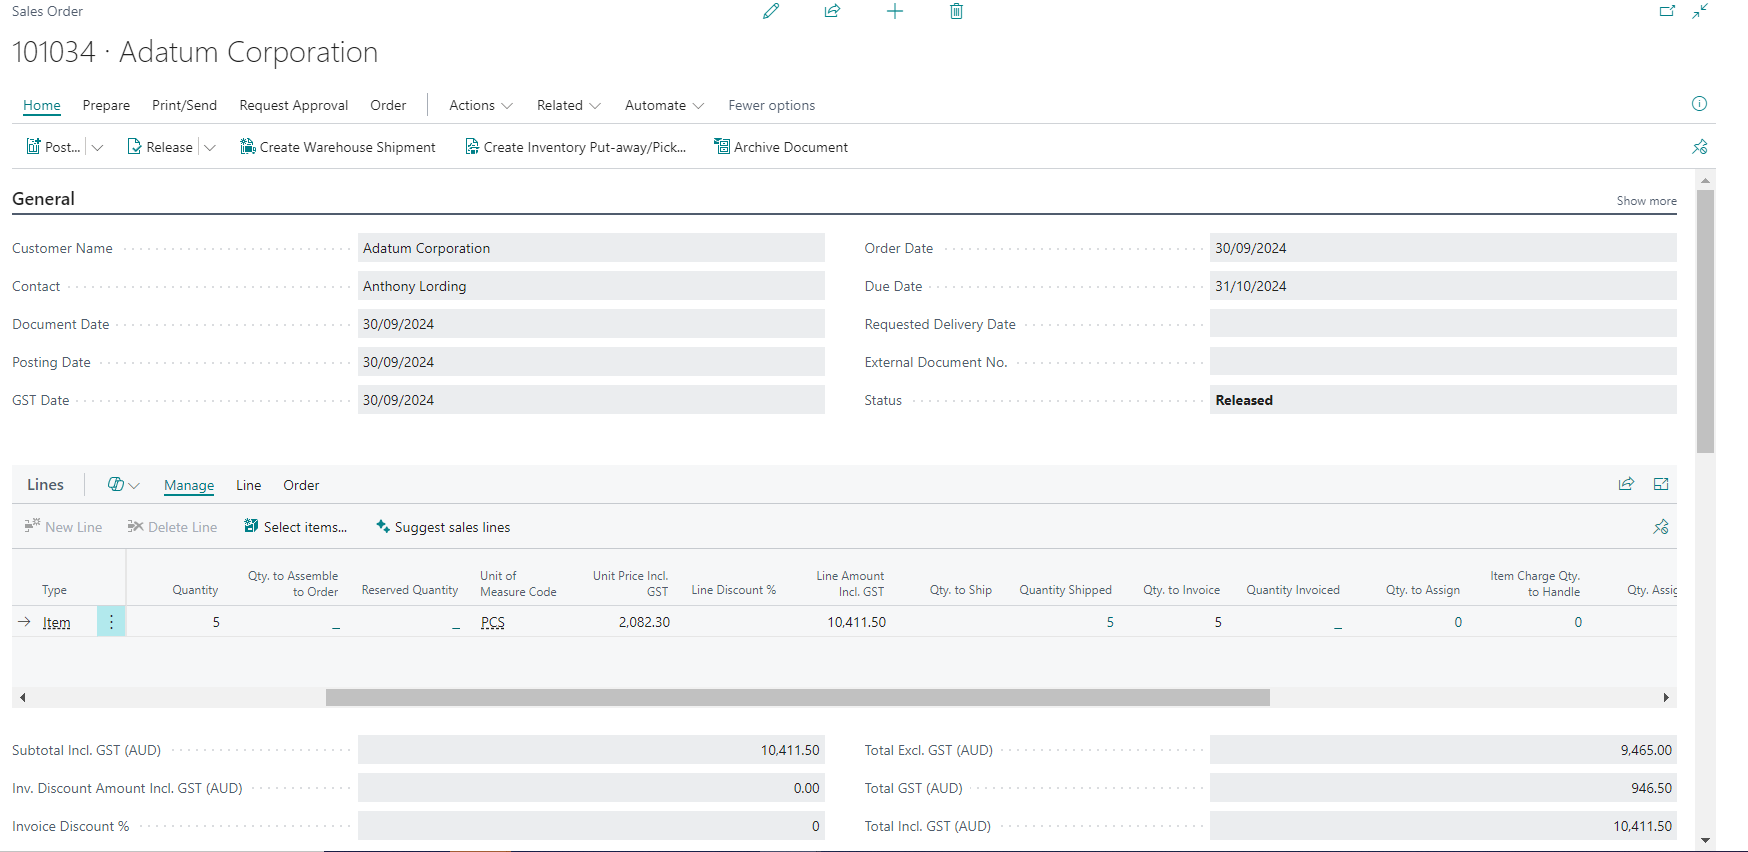Click the Invoice Discount % field
Image resolution: width=1748 pixels, height=852 pixels.
tap(591, 826)
